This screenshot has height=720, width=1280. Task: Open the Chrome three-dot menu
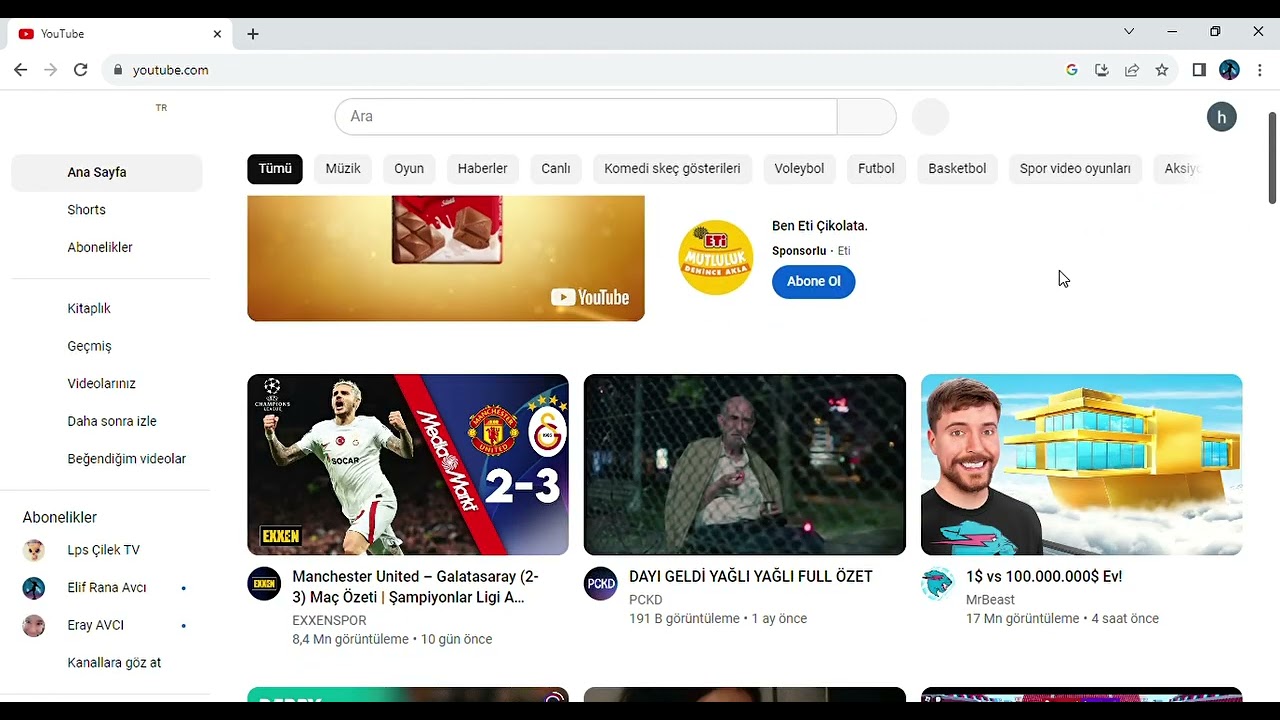[x=1260, y=70]
